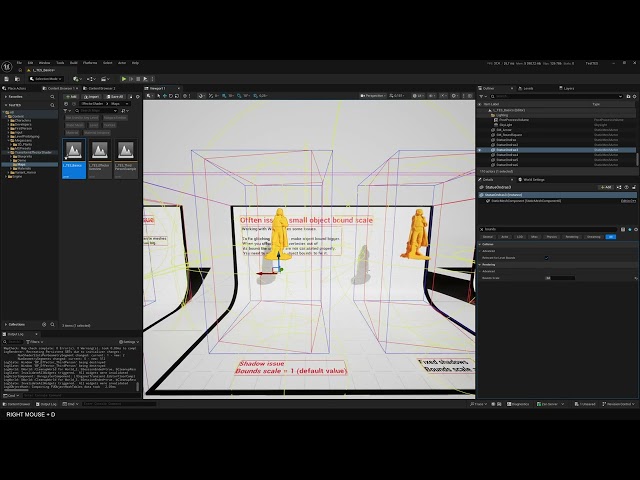Click the Content Browser settings gear icon

138,97
